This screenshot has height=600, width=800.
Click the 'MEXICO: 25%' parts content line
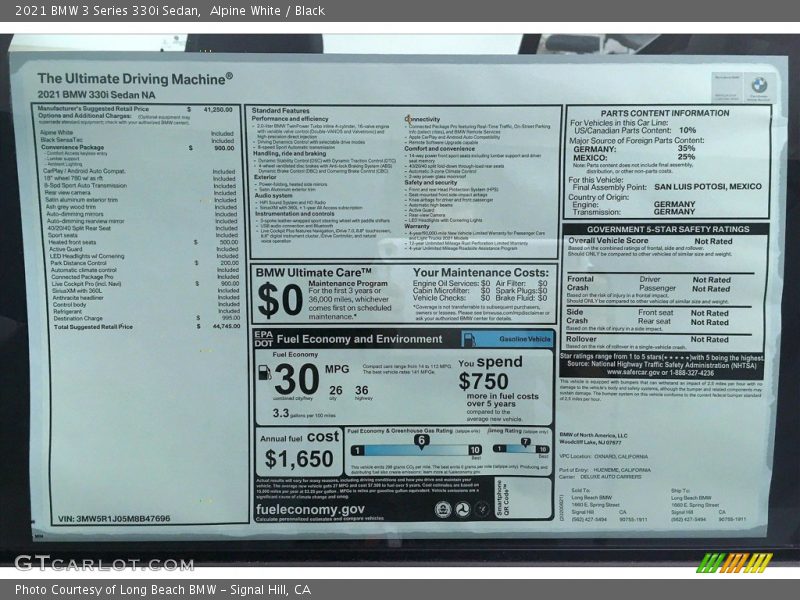point(634,158)
